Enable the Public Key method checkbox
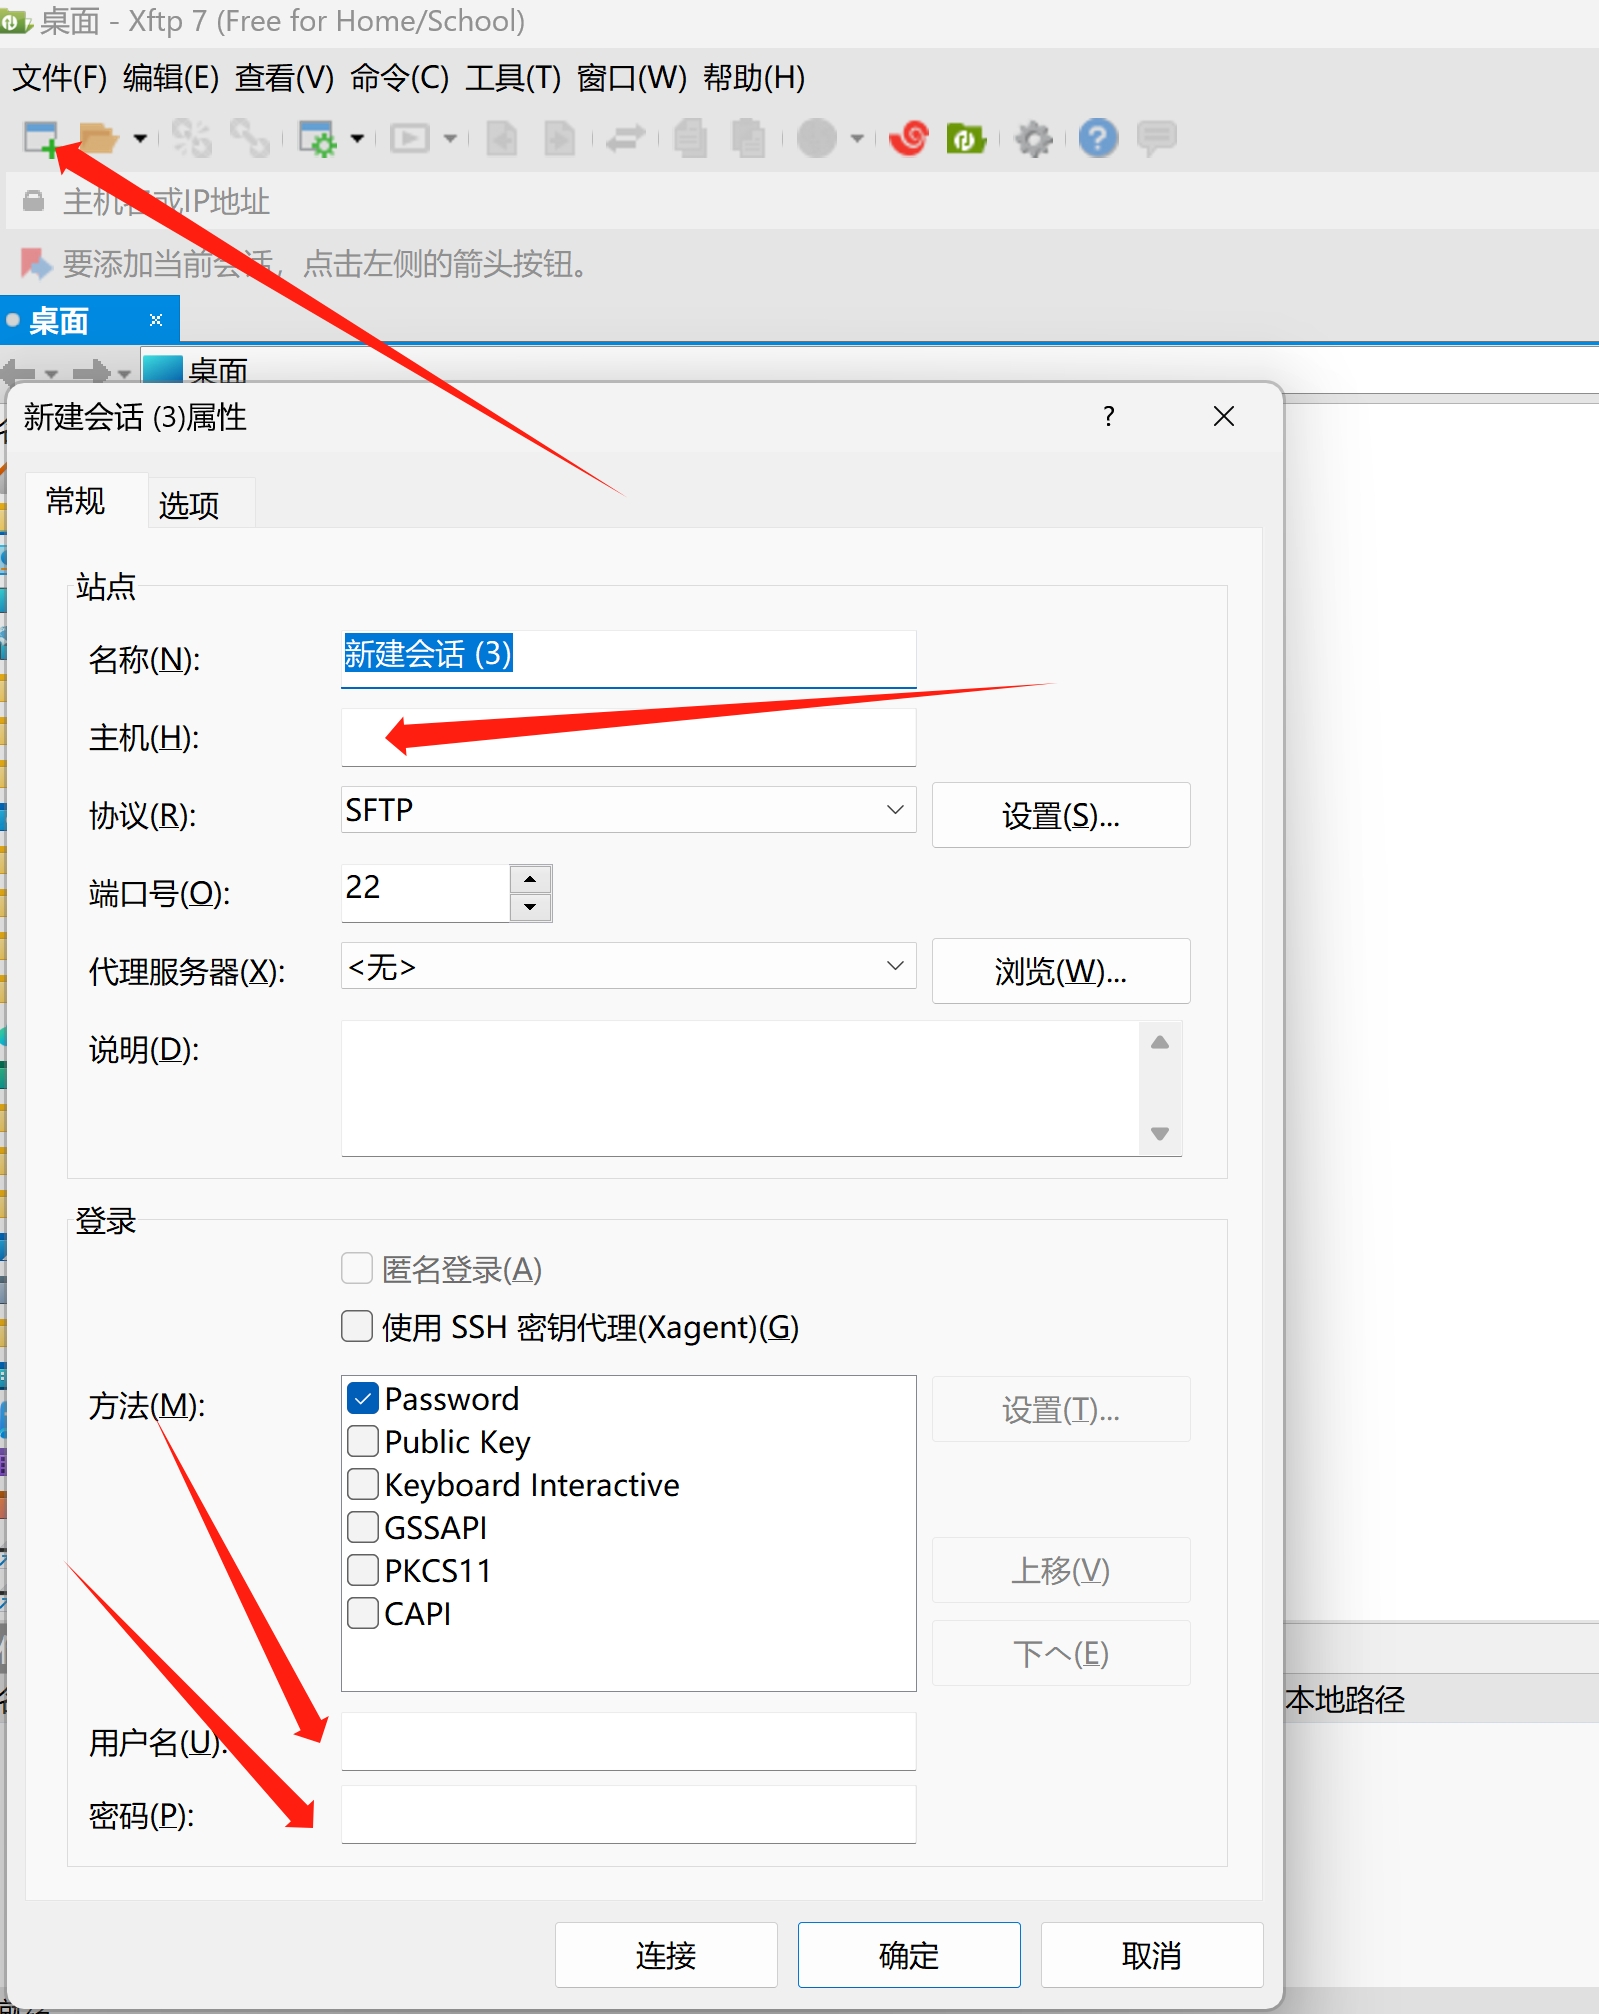This screenshot has height=2014, width=1599. pos(363,1441)
